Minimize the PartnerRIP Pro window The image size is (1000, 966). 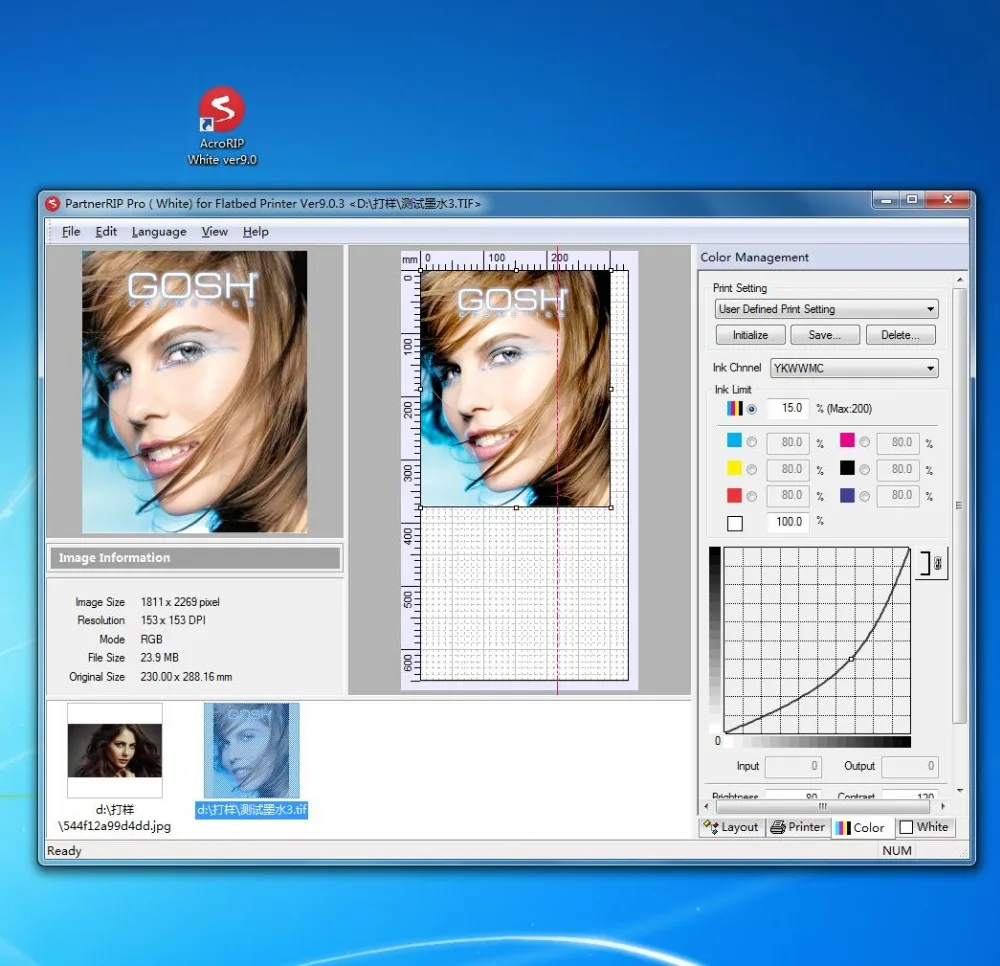[886, 200]
